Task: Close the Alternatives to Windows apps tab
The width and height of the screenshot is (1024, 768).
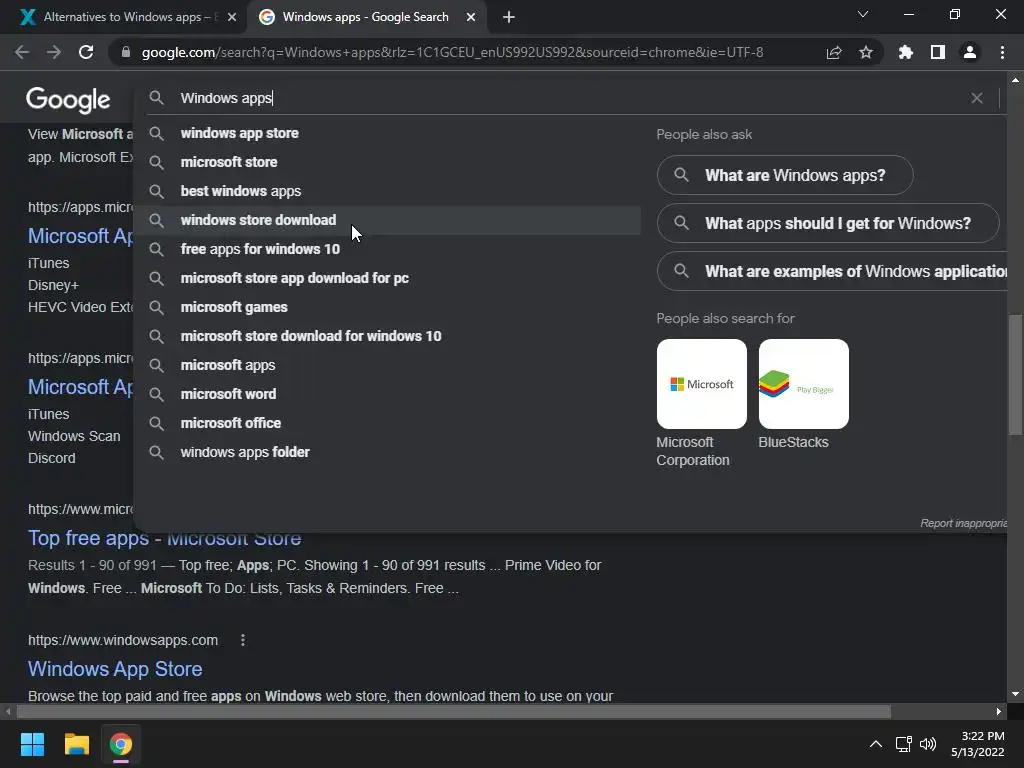Action: pos(232,17)
